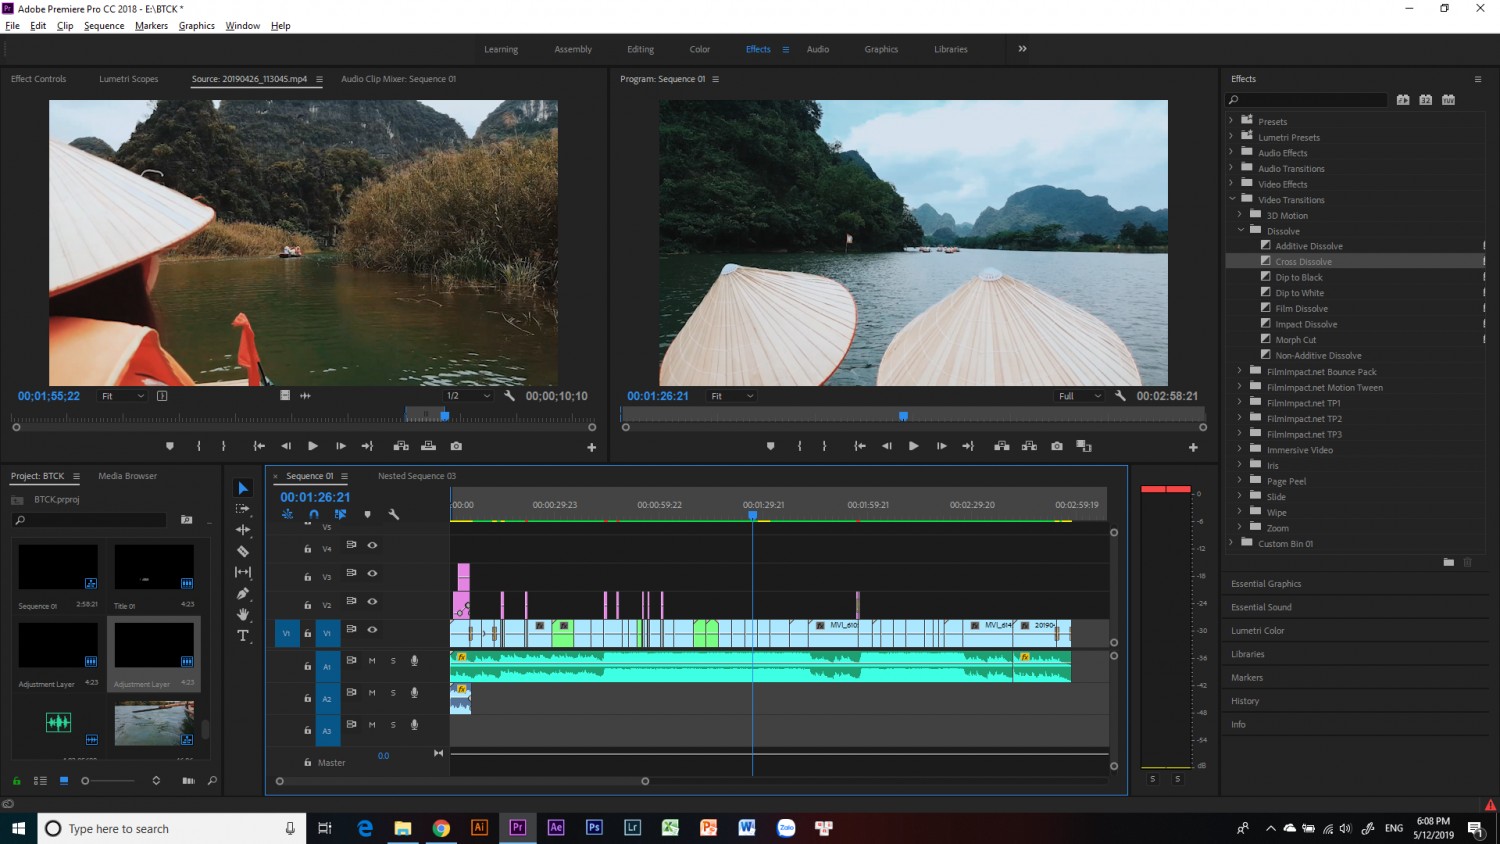Select the Cross Dissolve transition

tap(1303, 262)
